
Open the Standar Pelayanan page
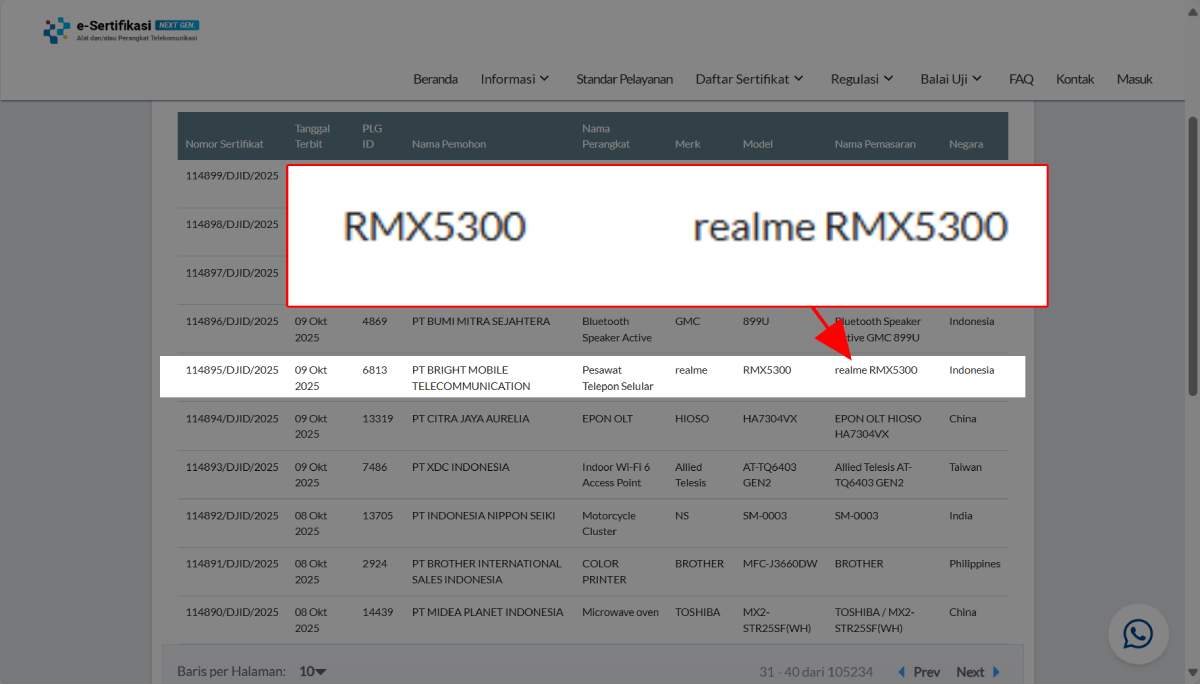pos(624,79)
